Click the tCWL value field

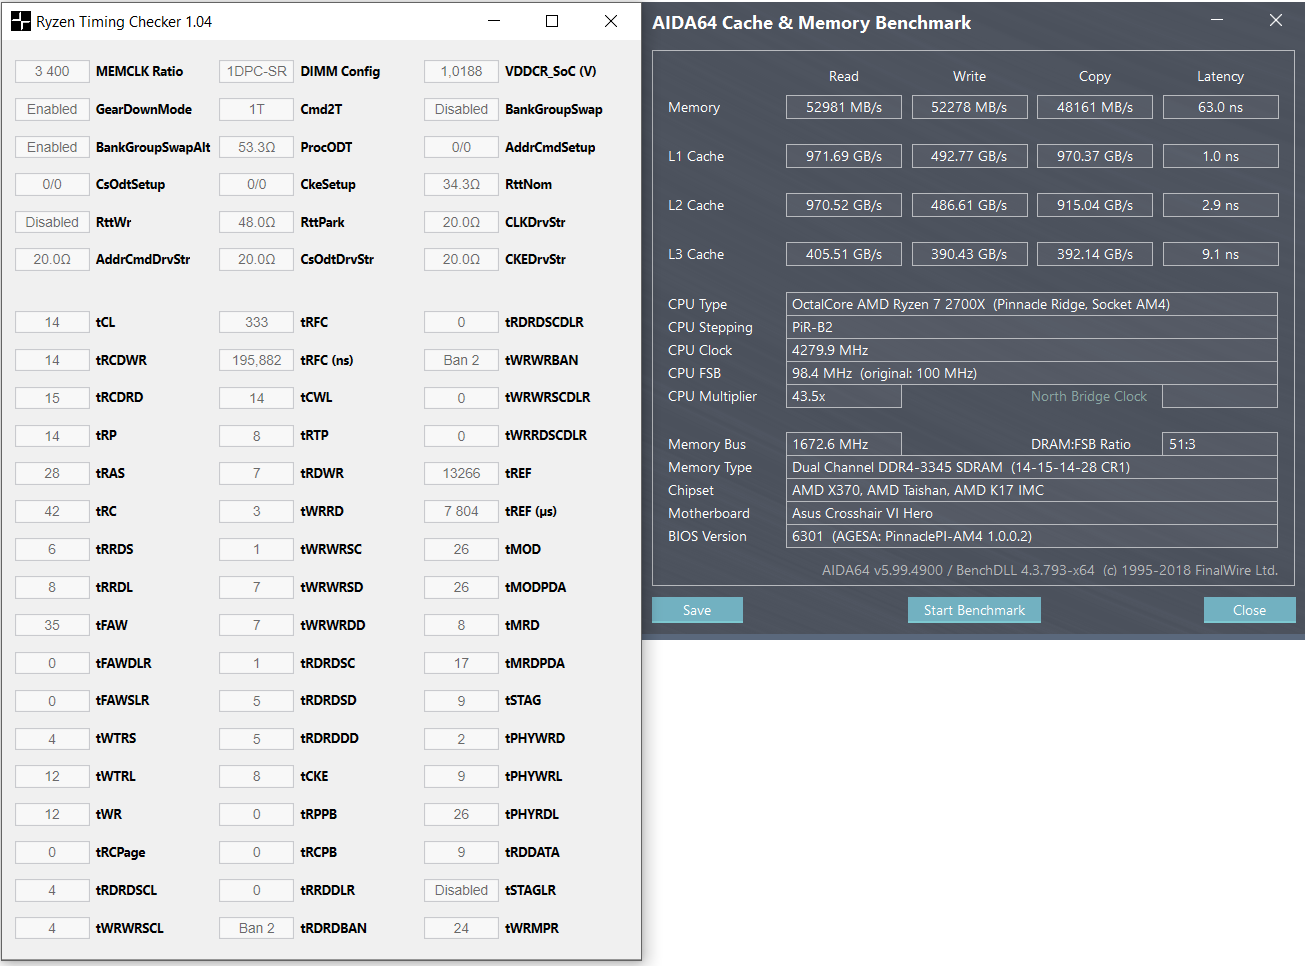[257, 398]
